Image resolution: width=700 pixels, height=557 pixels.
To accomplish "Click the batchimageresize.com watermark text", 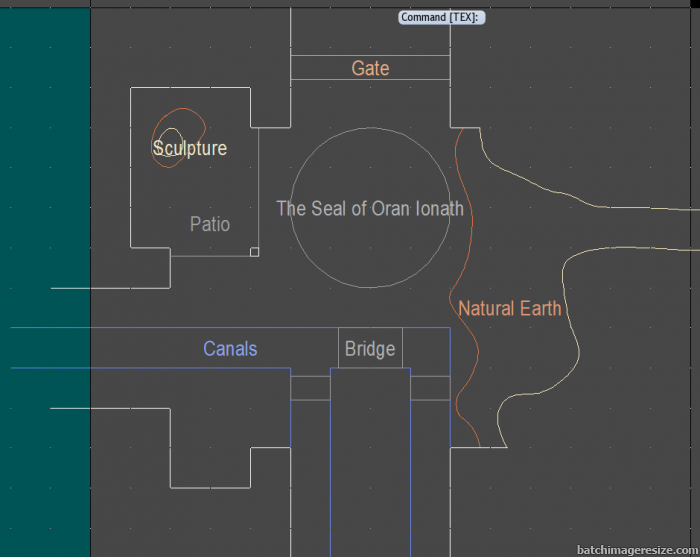I will click(637, 549).
